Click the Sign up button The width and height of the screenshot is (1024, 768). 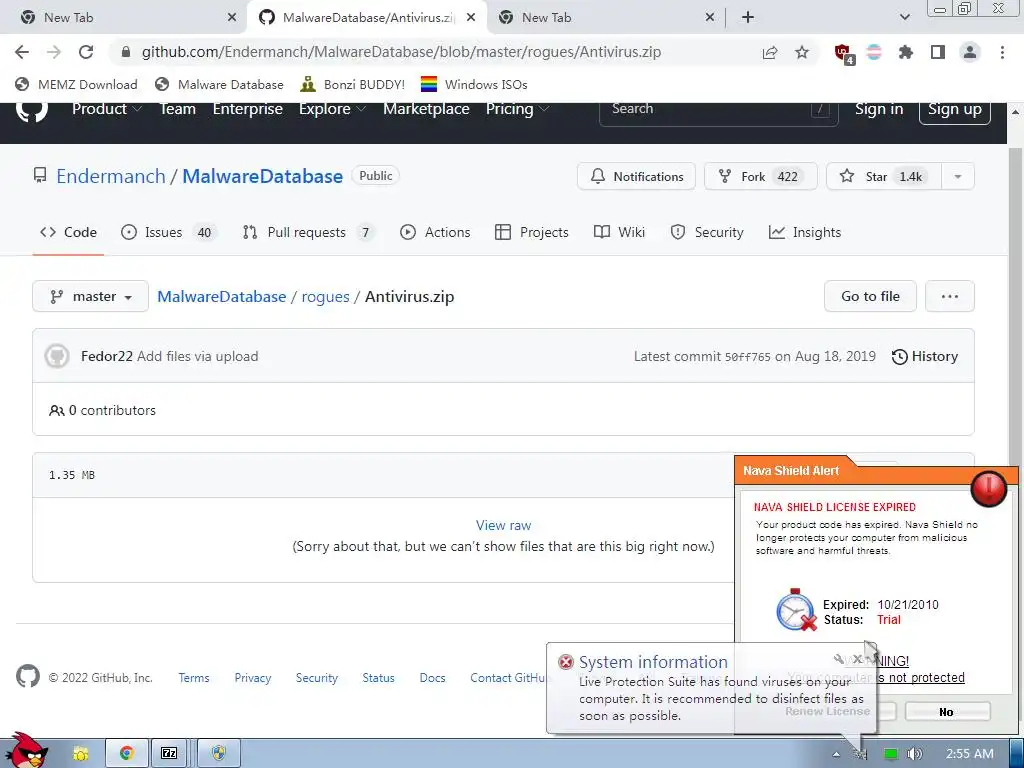pos(955,109)
